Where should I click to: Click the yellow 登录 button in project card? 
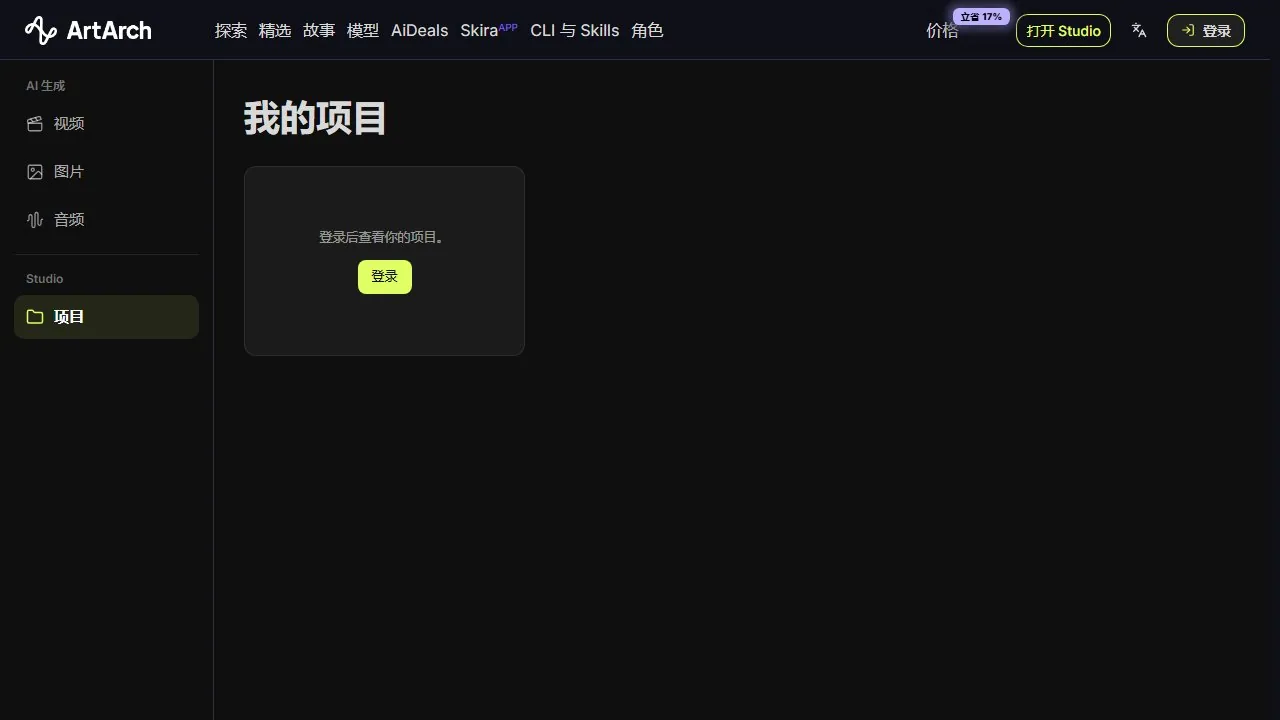point(385,277)
